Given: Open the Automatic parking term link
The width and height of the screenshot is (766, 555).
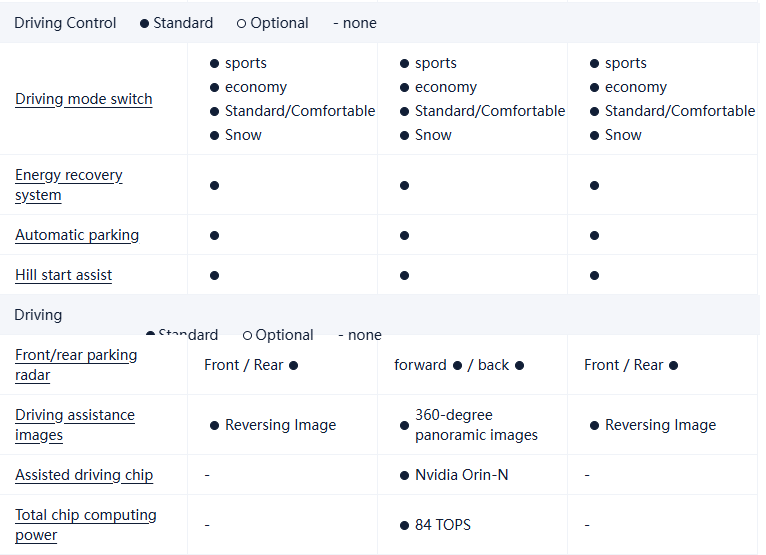Looking at the screenshot, I should coord(77,235).
